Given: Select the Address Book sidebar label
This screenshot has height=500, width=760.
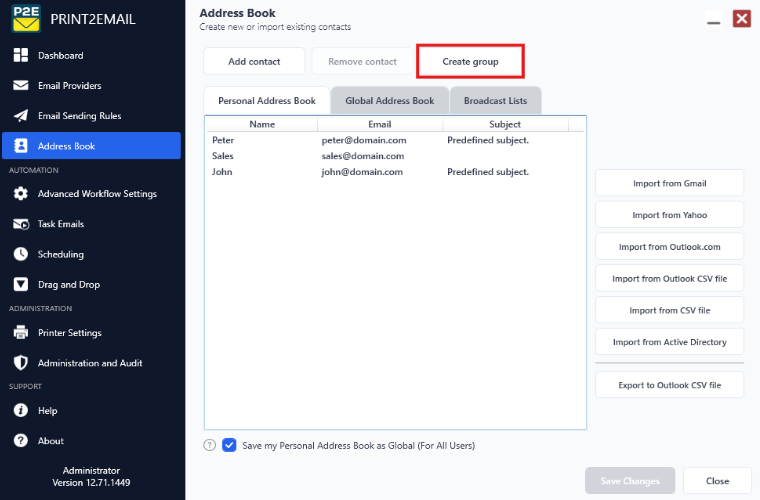Looking at the screenshot, I should pos(66,146).
